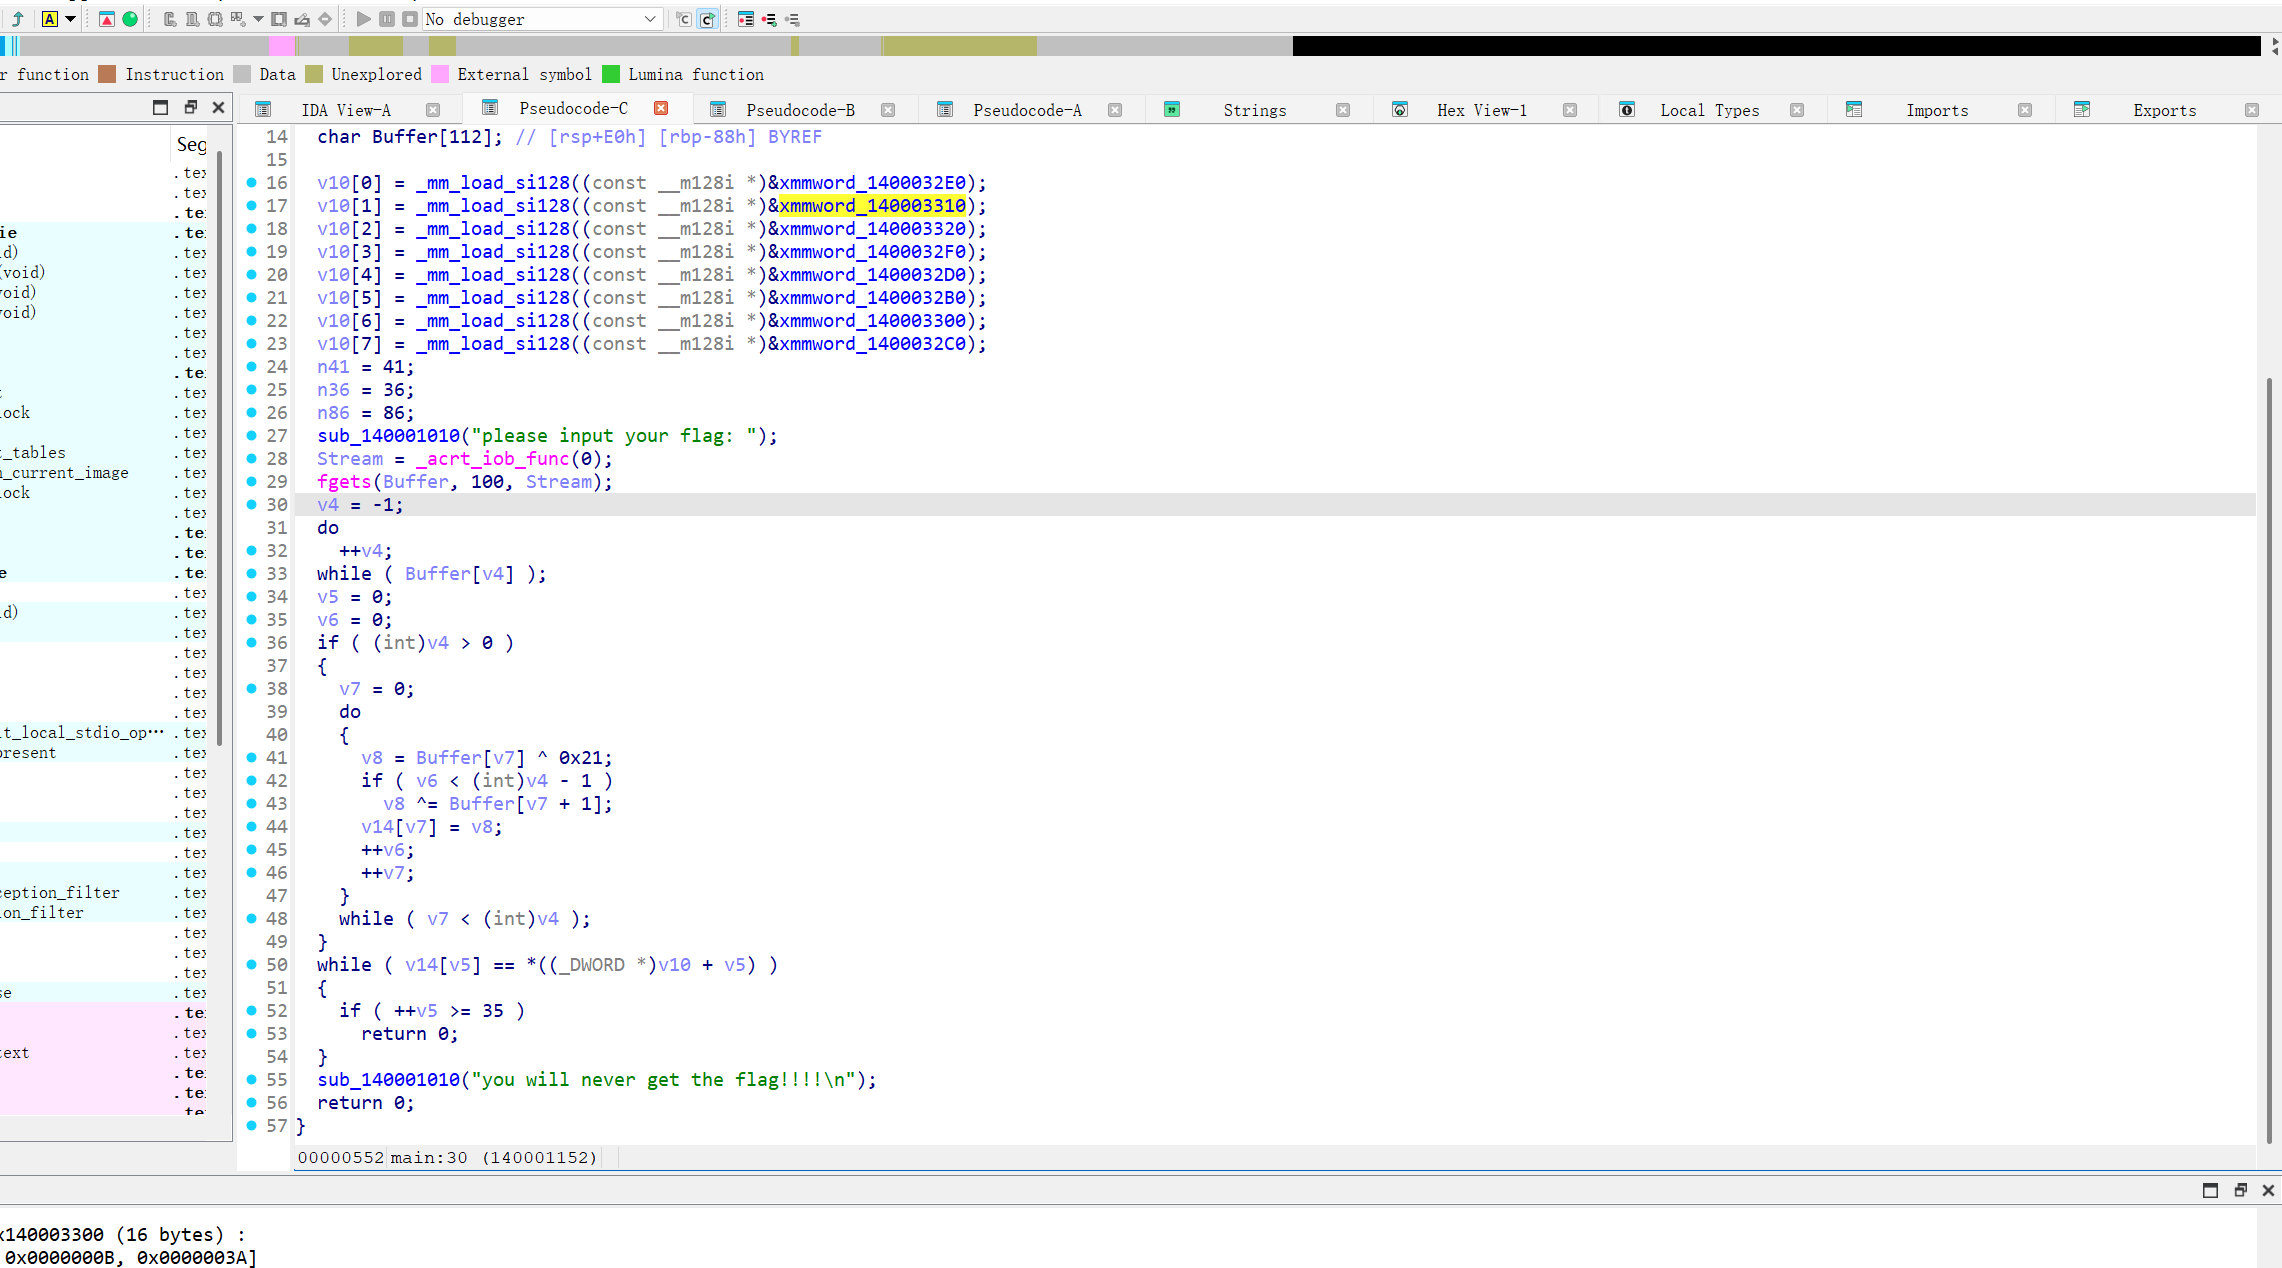Image resolution: width=2282 pixels, height=1268 pixels.
Task: Click the yellow 'A' text icon
Action: (x=49, y=19)
